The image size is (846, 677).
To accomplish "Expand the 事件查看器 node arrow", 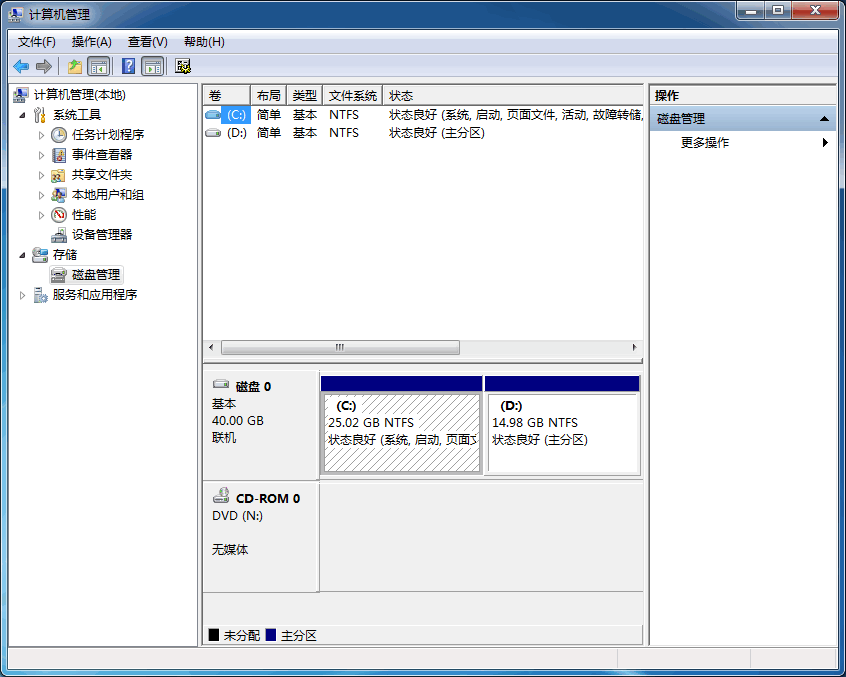I will [x=41, y=155].
